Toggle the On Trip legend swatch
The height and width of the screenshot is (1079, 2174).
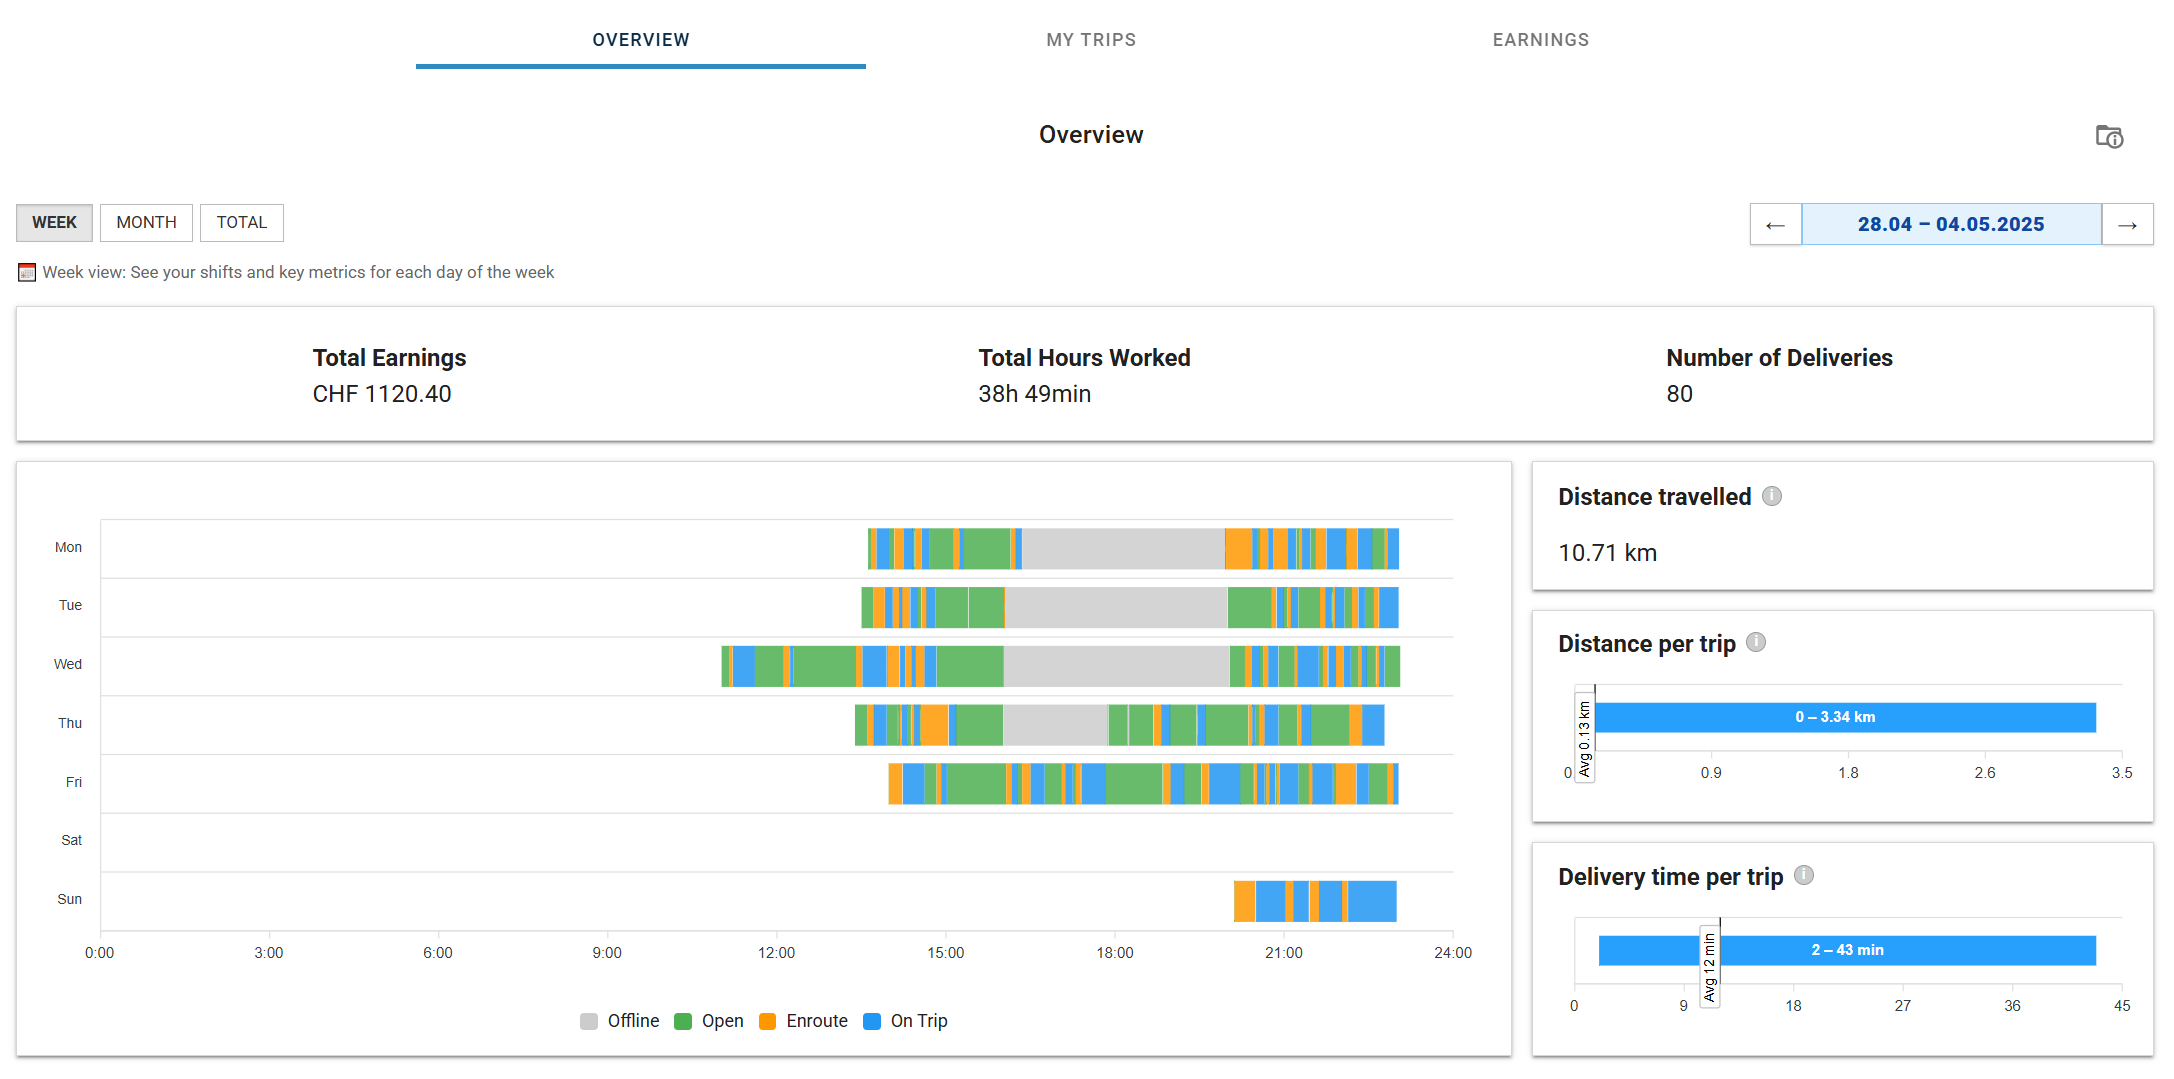(x=872, y=1021)
